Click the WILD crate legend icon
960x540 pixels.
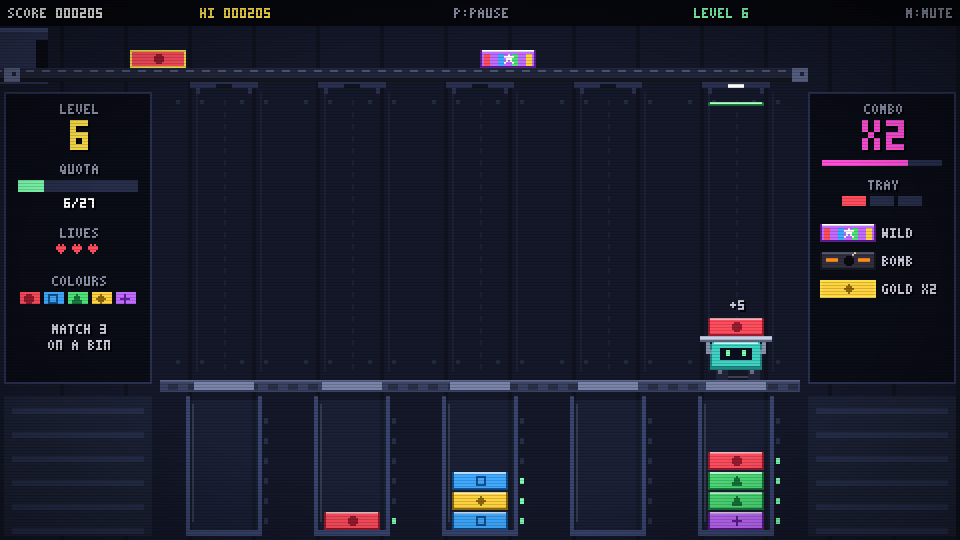coord(848,233)
